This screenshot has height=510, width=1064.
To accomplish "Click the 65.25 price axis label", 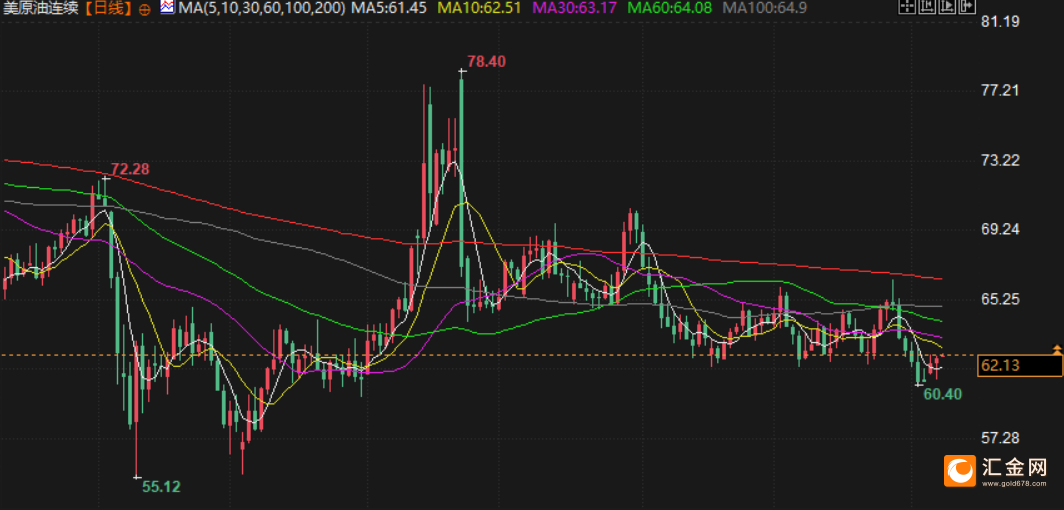I will tap(1001, 299).
